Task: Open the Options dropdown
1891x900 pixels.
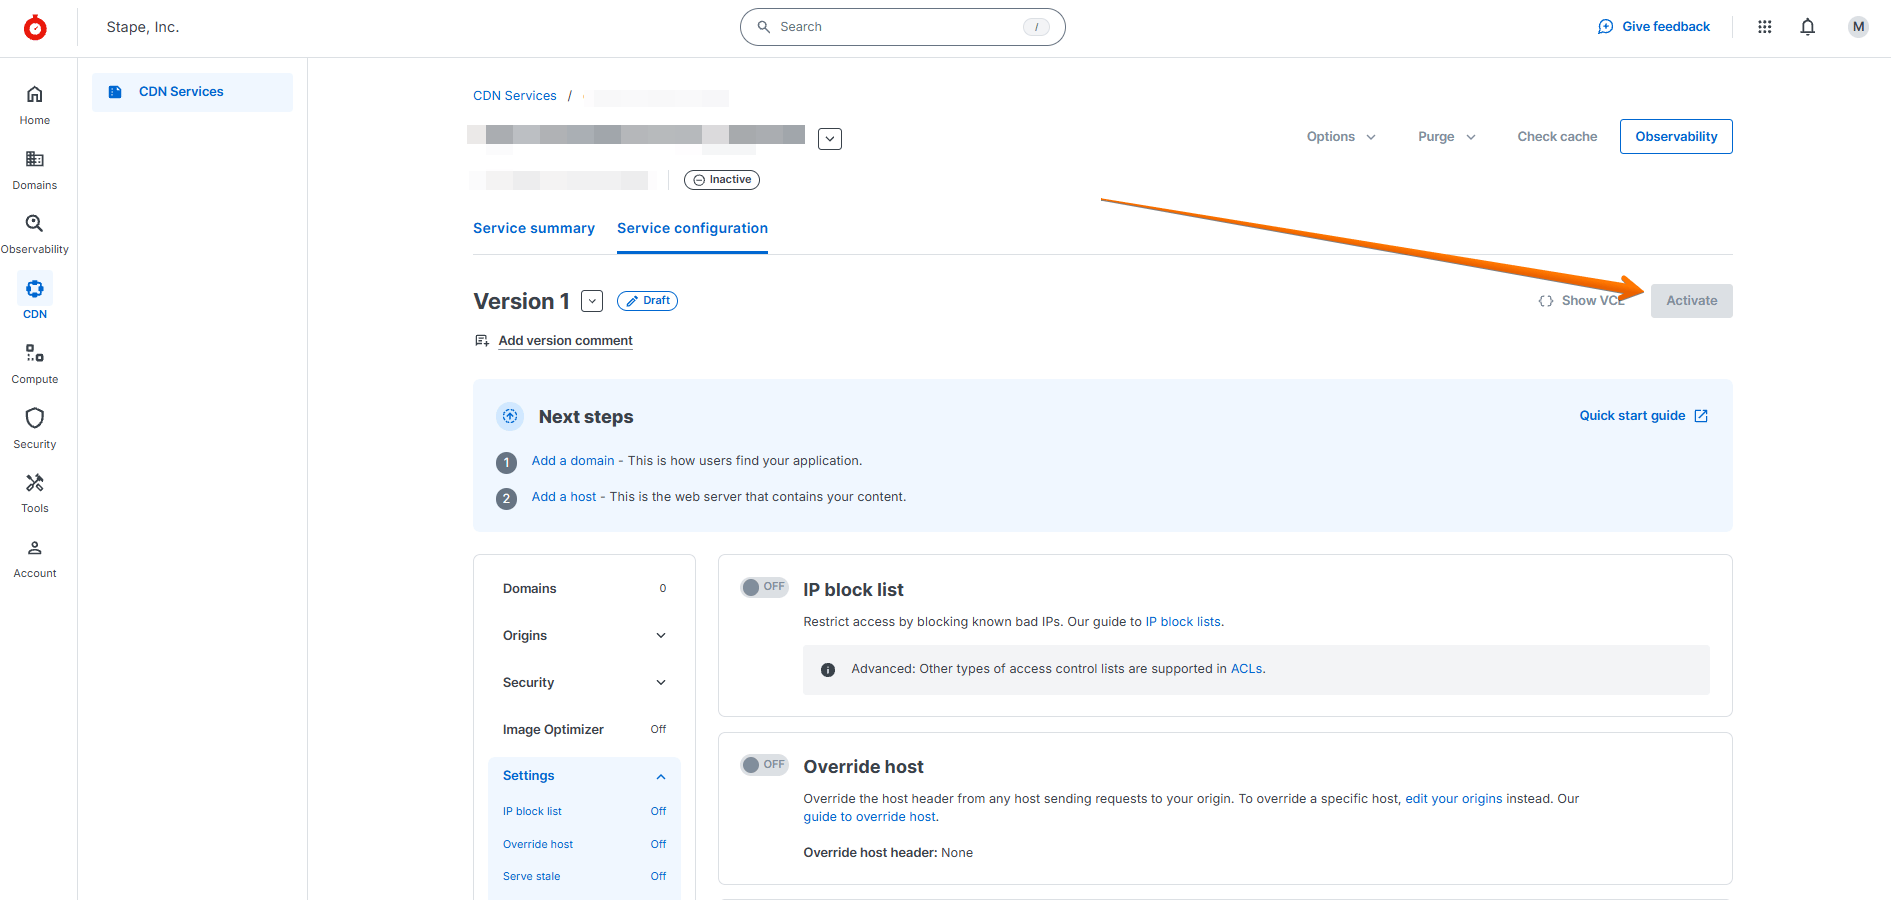Action: (1341, 137)
